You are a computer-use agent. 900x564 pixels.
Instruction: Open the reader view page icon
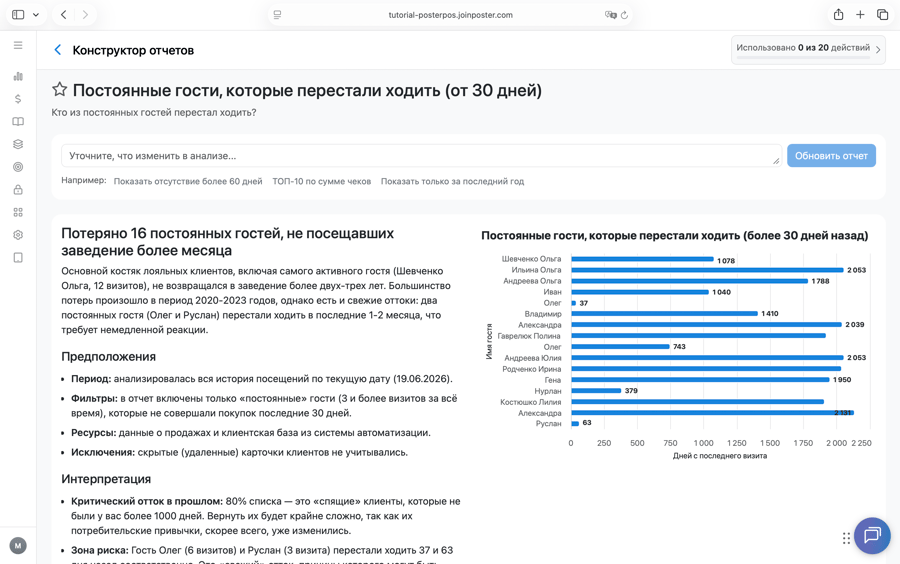[x=277, y=15]
